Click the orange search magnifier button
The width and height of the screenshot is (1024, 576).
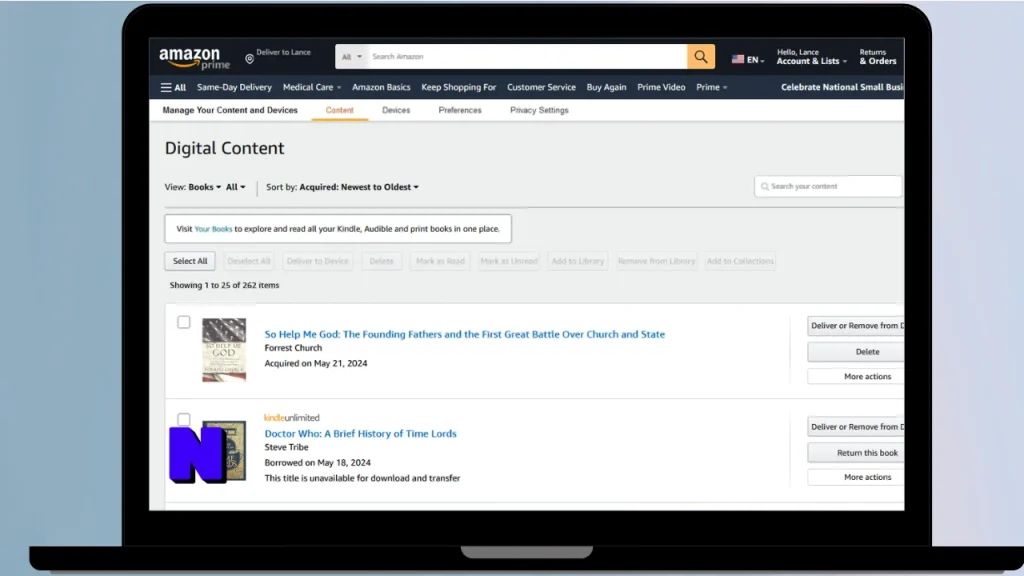pyautogui.click(x=701, y=57)
